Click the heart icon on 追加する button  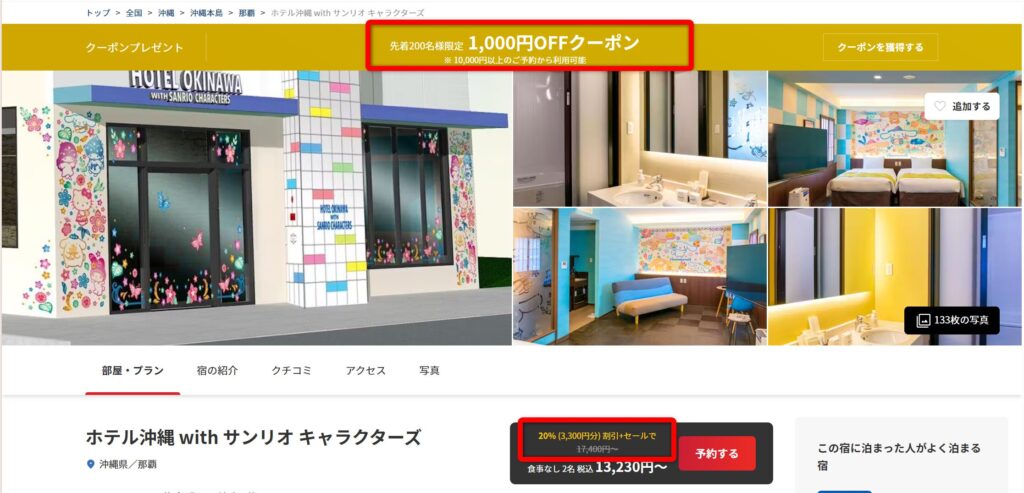pyautogui.click(x=940, y=106)
